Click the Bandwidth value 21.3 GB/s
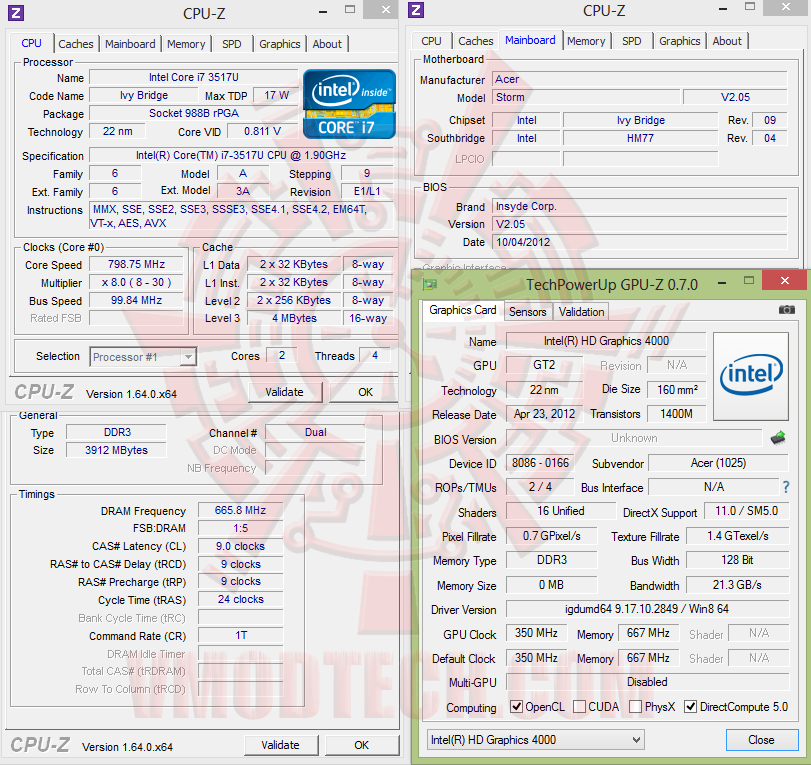 (x=738, y=585)
